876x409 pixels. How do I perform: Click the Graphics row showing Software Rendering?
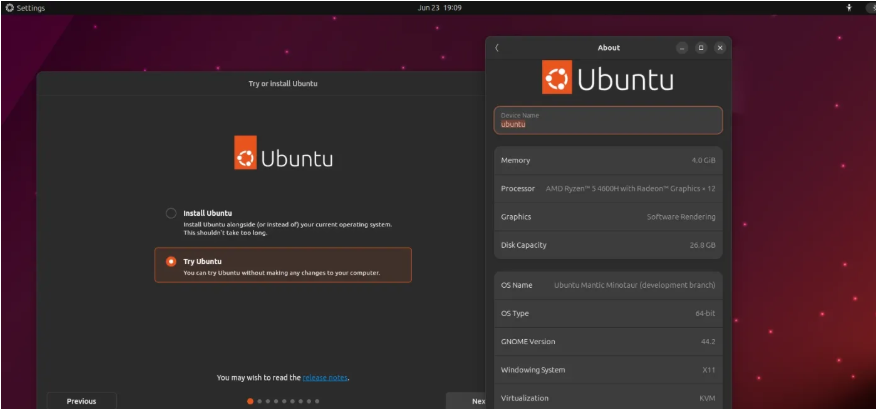click(608, 217)
